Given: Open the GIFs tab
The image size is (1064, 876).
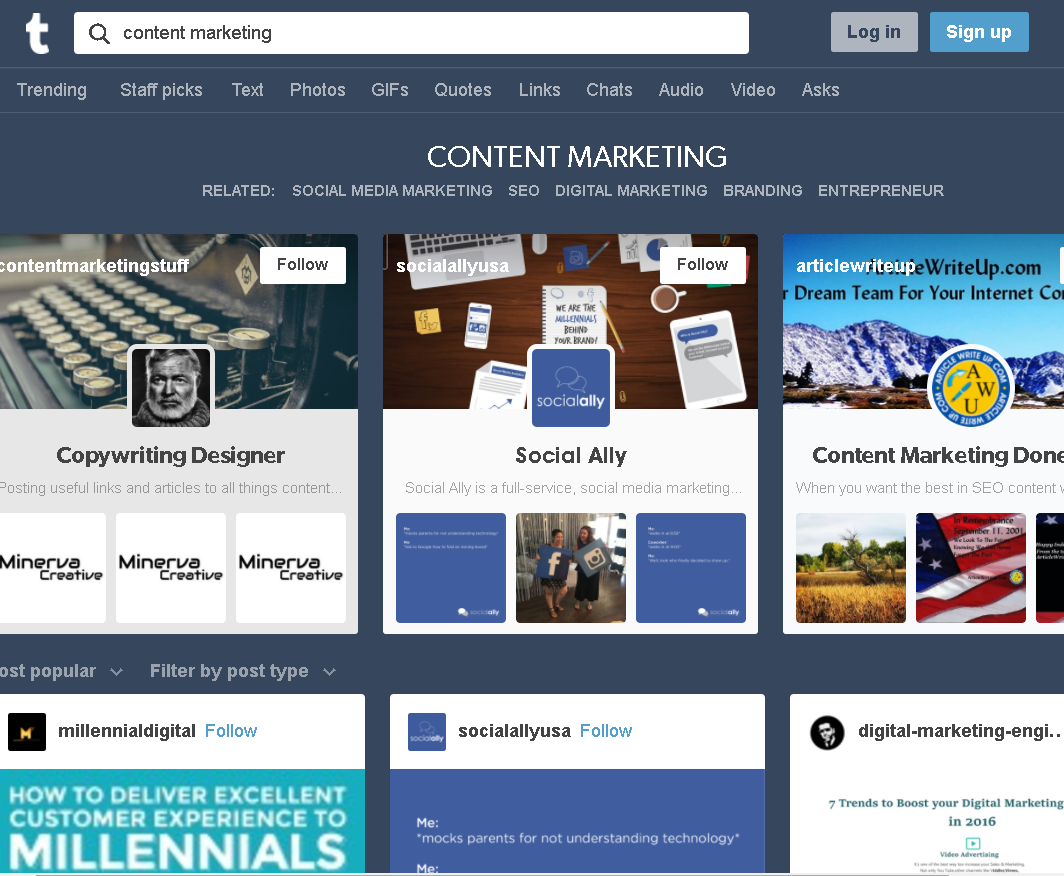Looking at the screenshot, I should [x=390, y=90].
